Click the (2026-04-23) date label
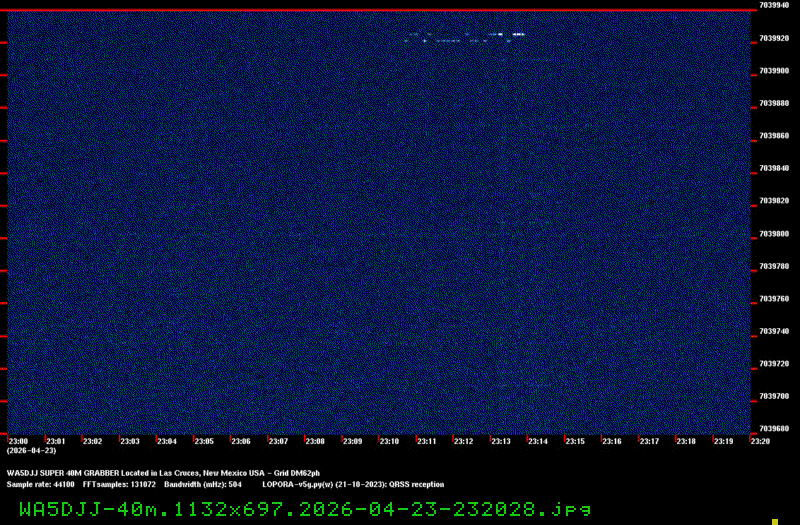 click(x=32, y=451)
